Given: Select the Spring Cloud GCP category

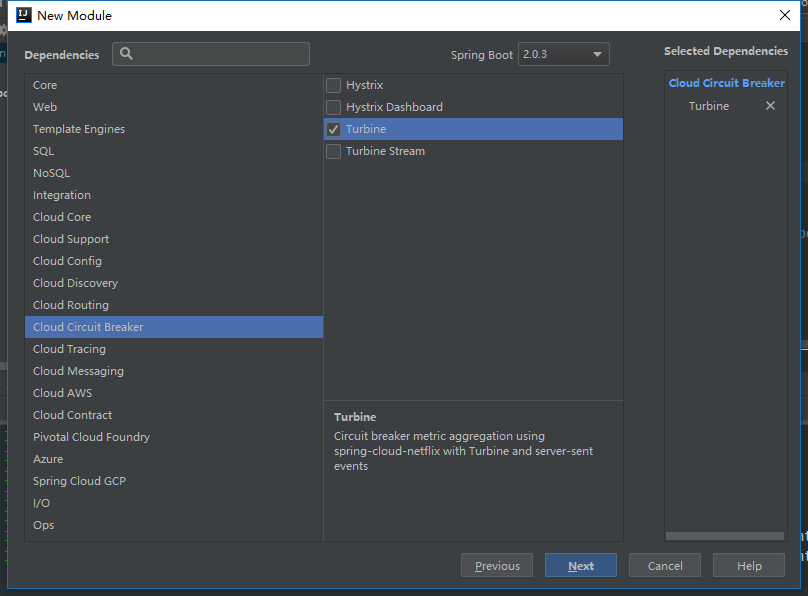Looking at the screenshot, I should [174, 481].
